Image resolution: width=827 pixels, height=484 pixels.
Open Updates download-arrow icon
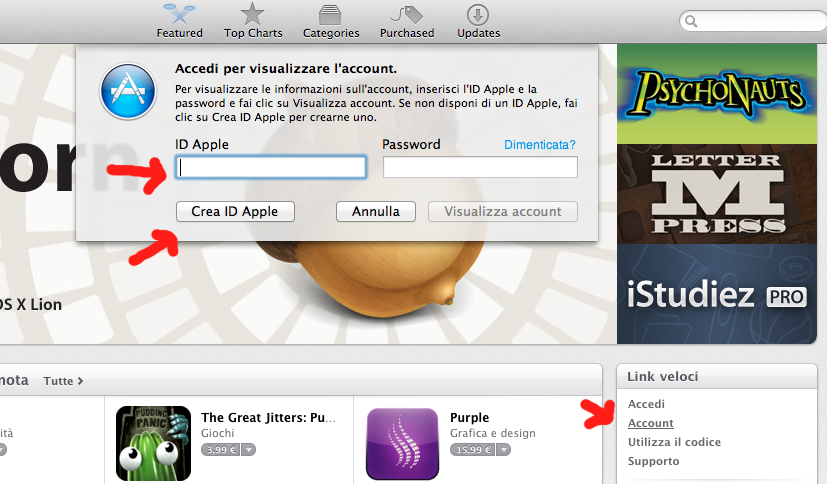click(478, 15)
